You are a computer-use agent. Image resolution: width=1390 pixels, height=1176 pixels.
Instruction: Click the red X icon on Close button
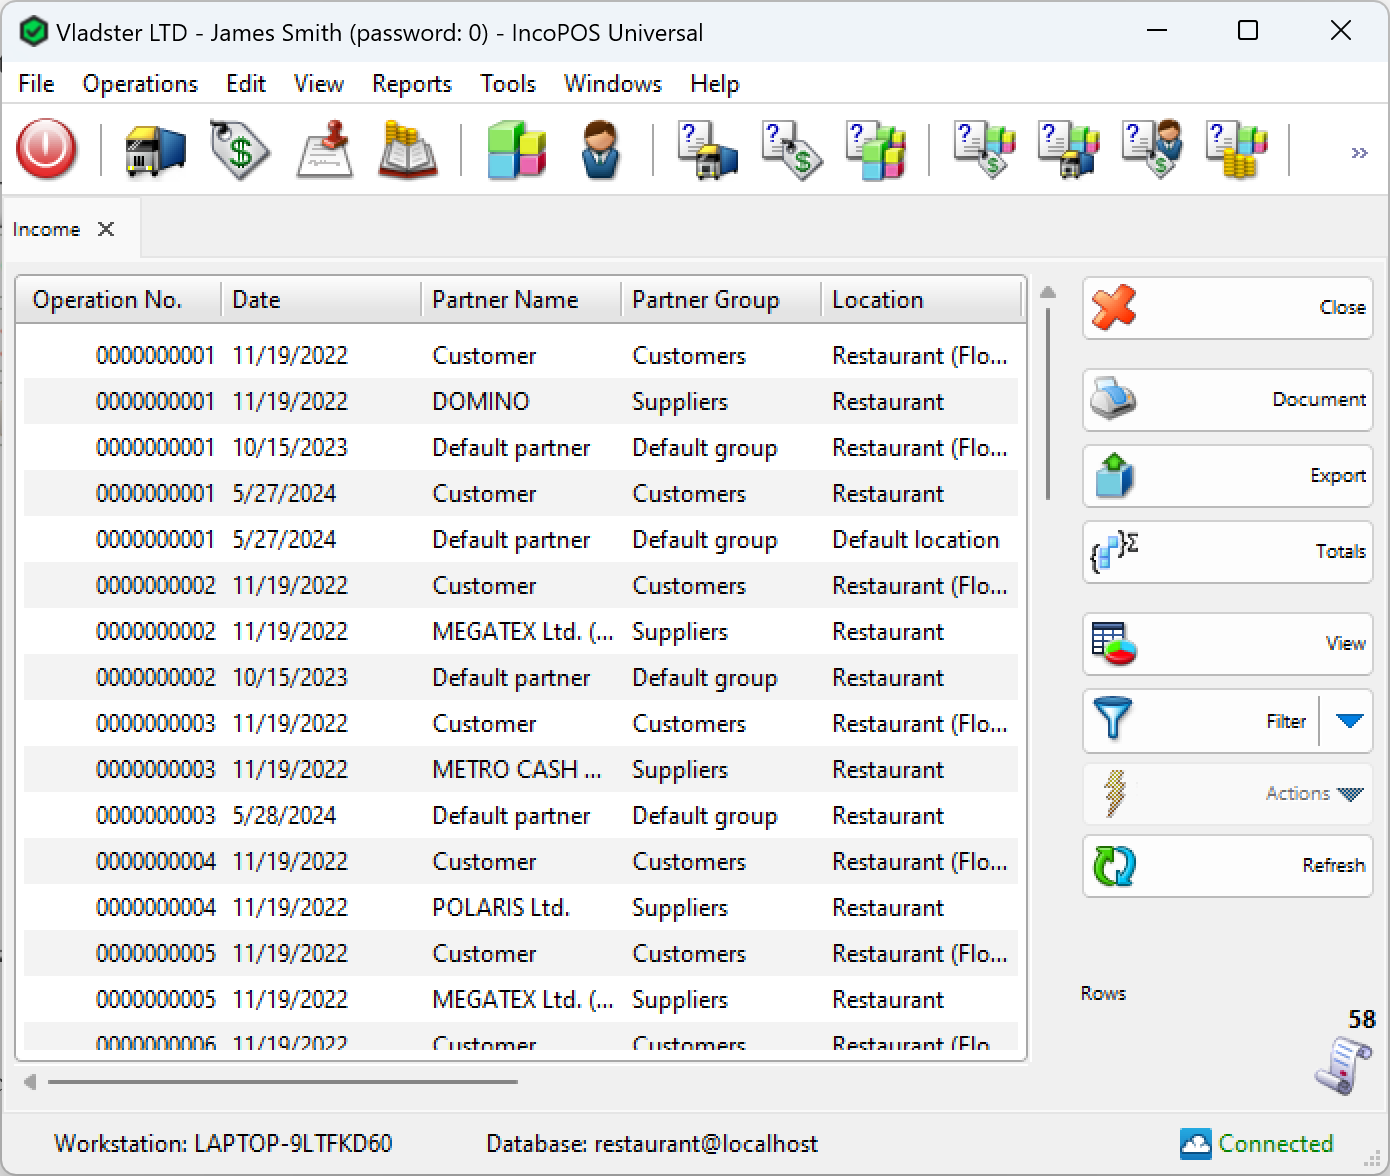tap(1114, 307)
